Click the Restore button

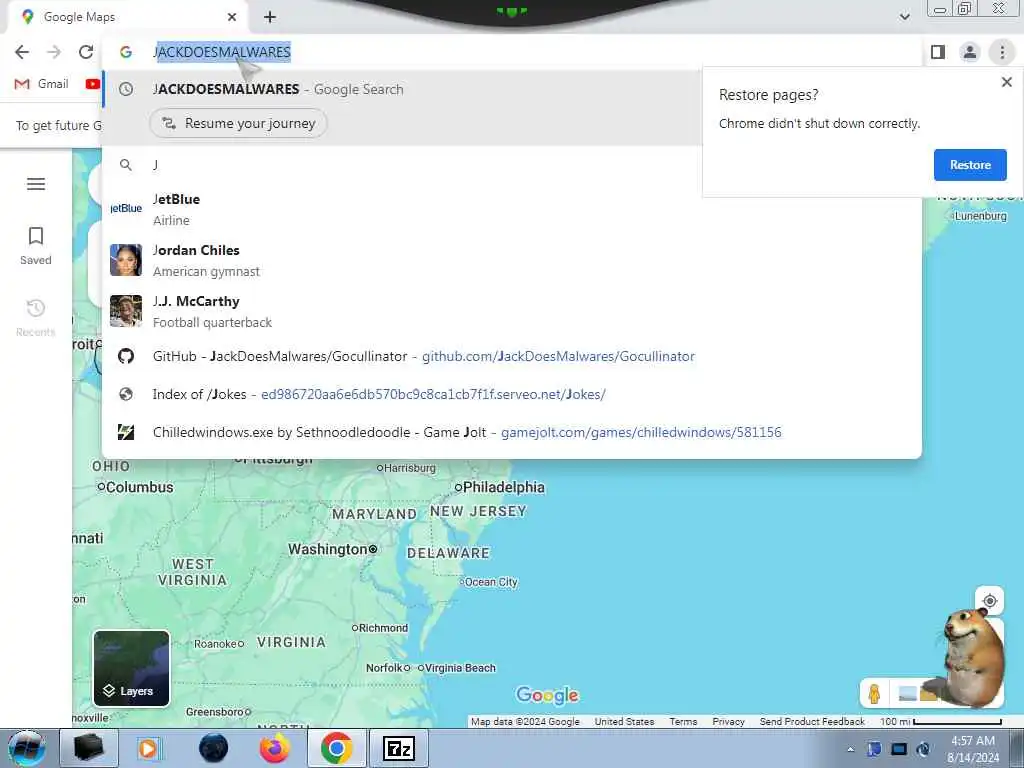pos(970,165)
